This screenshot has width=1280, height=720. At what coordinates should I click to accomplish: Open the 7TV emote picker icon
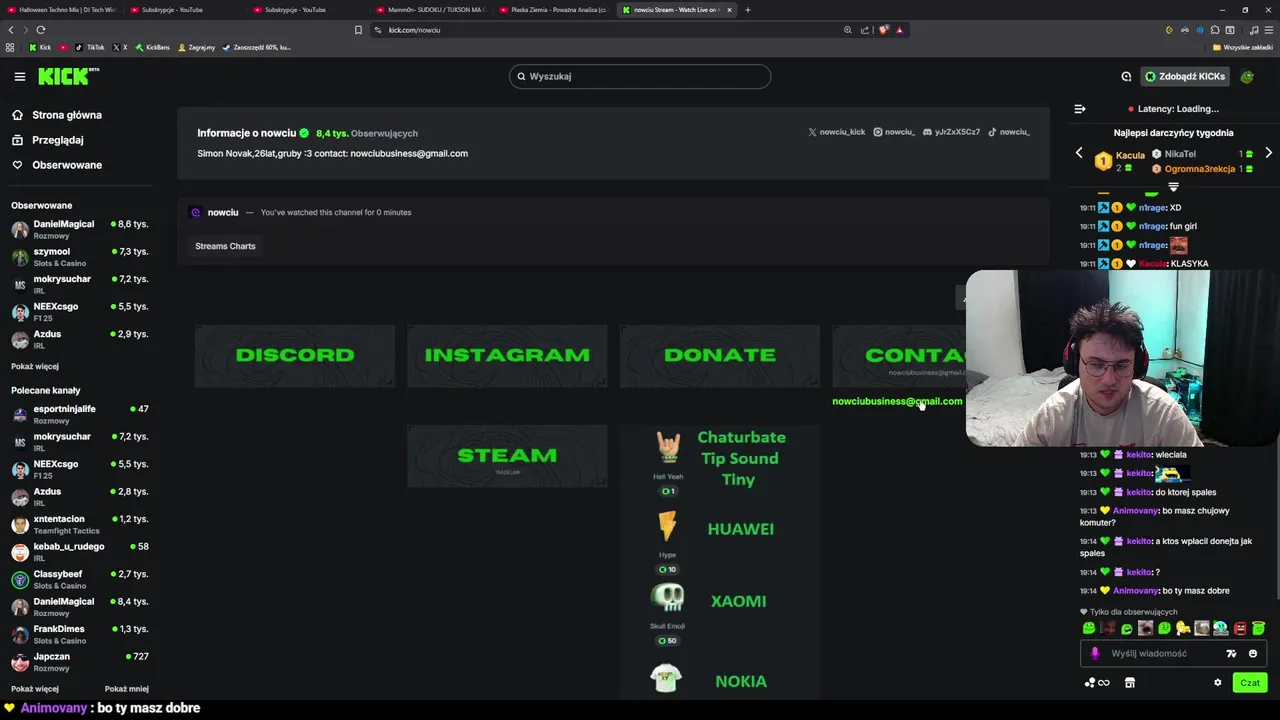click(1231, 653)
